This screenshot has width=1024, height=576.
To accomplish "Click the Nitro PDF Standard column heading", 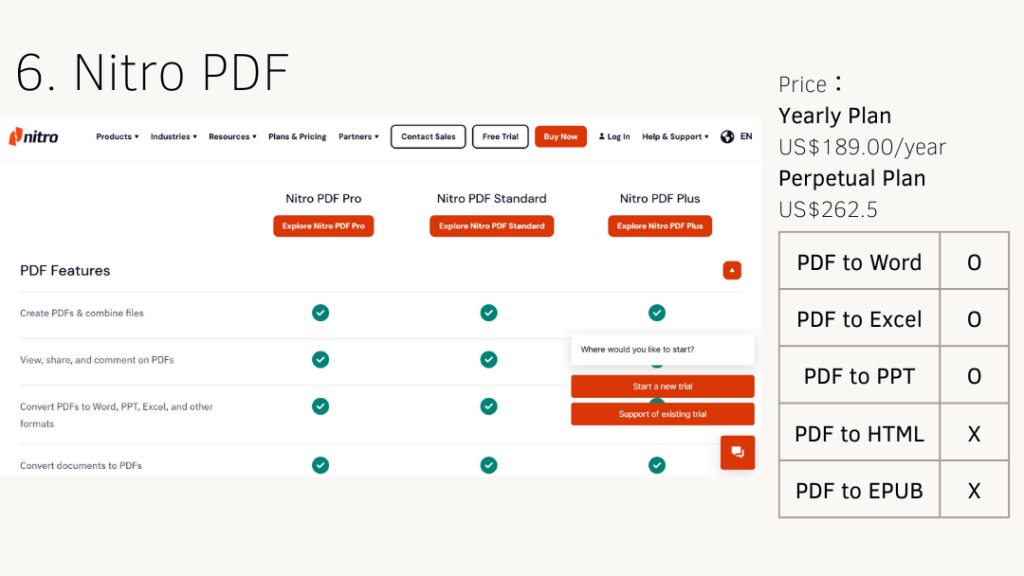I will pyautogui.click(x=492, y=199).
